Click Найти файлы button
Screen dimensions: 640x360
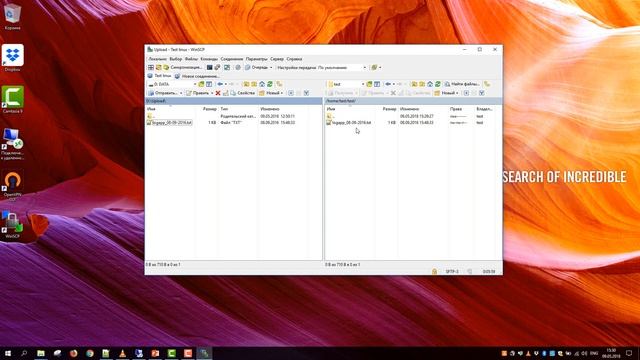coord(462,84)
